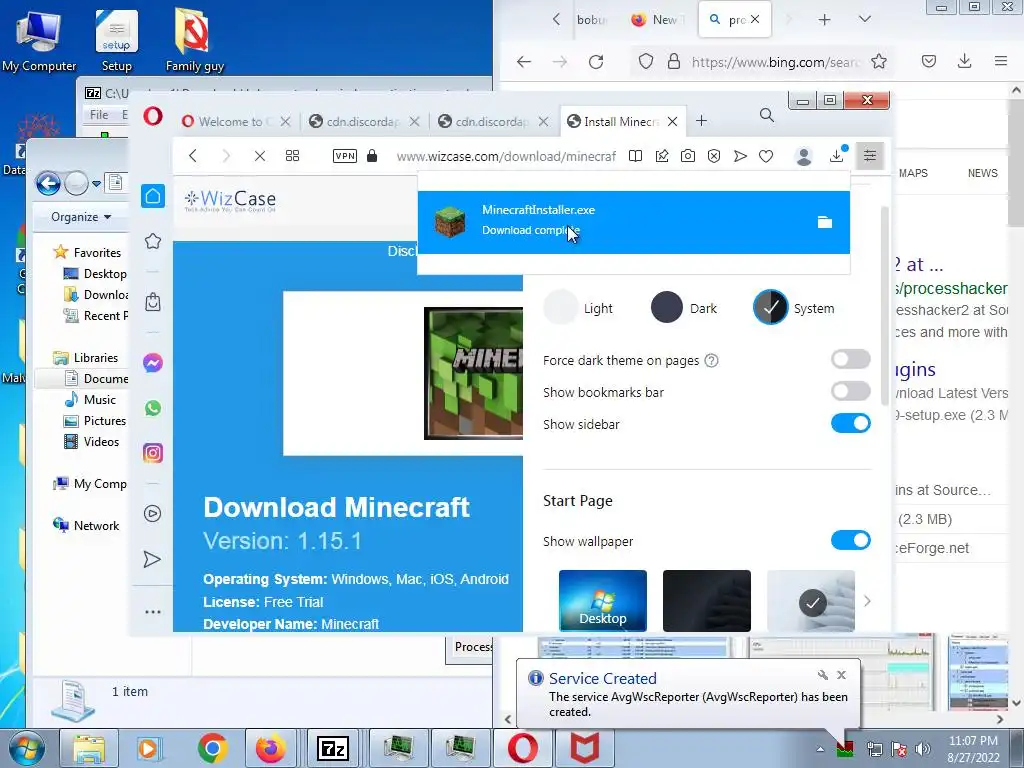Open MinecraftInstaller.exe download entry

[633, 222]
